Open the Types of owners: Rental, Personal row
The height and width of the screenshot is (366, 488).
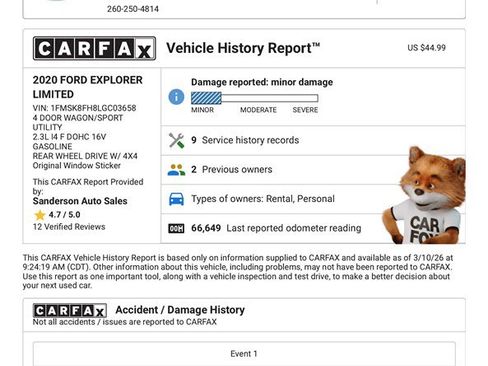[313, 199]
